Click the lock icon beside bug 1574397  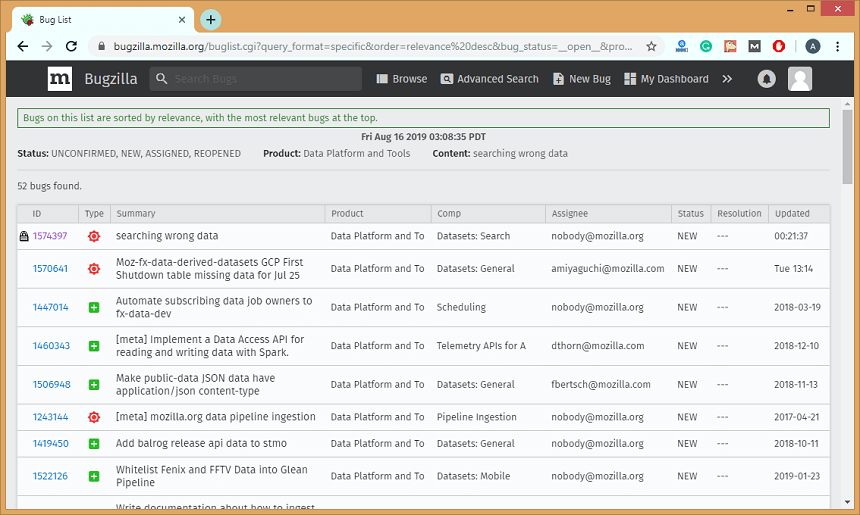tap(24, 236)
